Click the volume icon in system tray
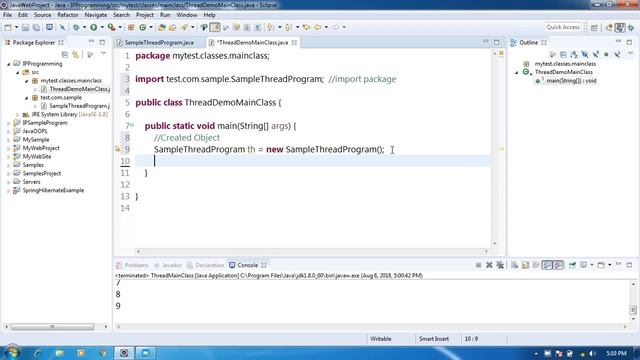This screenshot has height=360, width=640. pyautogui.click(x=592, y=353)
